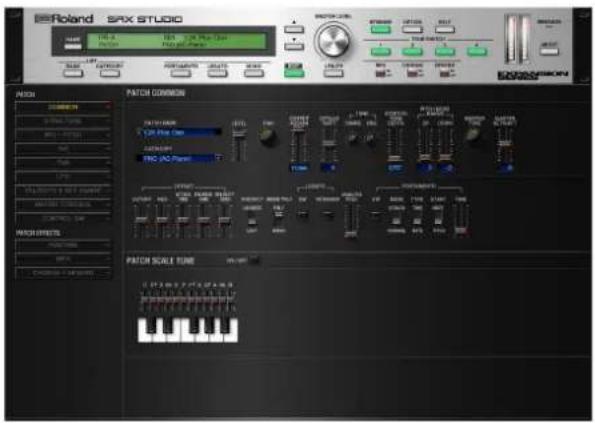Toggle the LEGATO button on the top panel
The height and width of the screenshot is (423, 595).
[x=217, y=73]
